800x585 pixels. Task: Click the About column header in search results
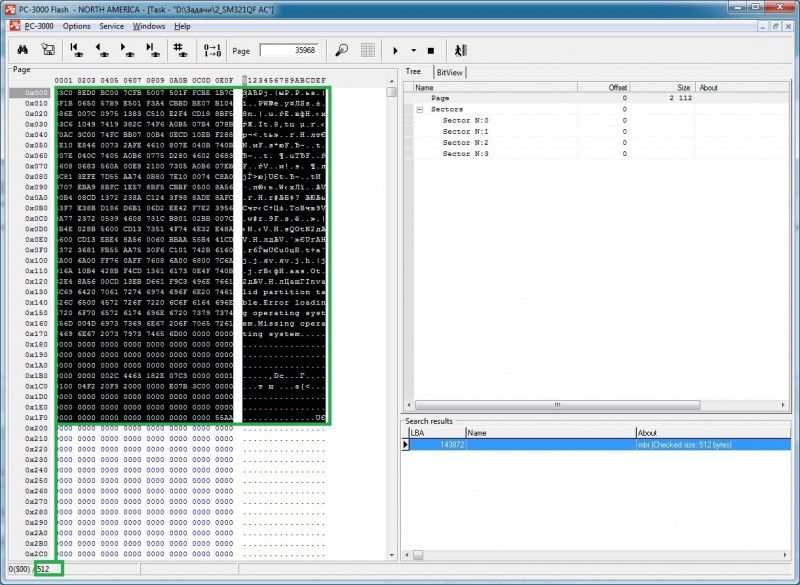click(713, 433)
